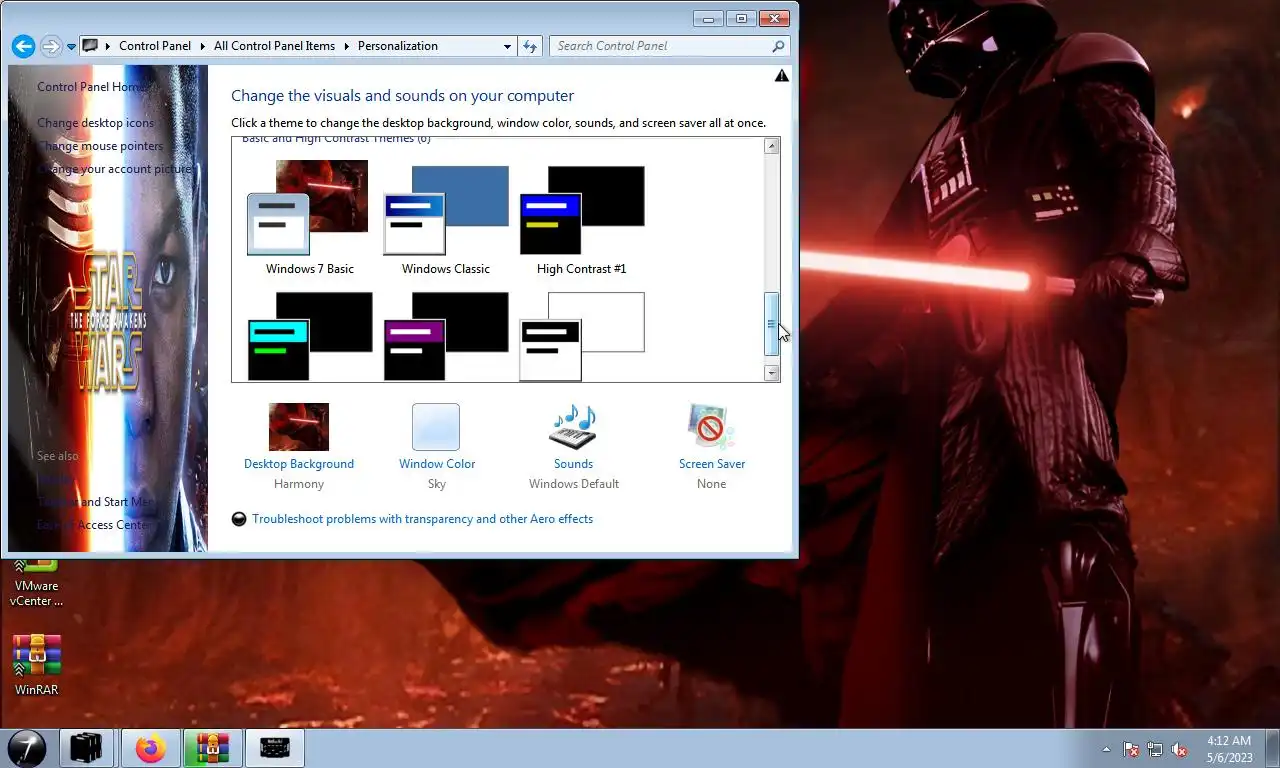Click All Control Panel Items breadcrumb
The height and width of the screenshot is (768, 1280).
click(x=275, y=46)
